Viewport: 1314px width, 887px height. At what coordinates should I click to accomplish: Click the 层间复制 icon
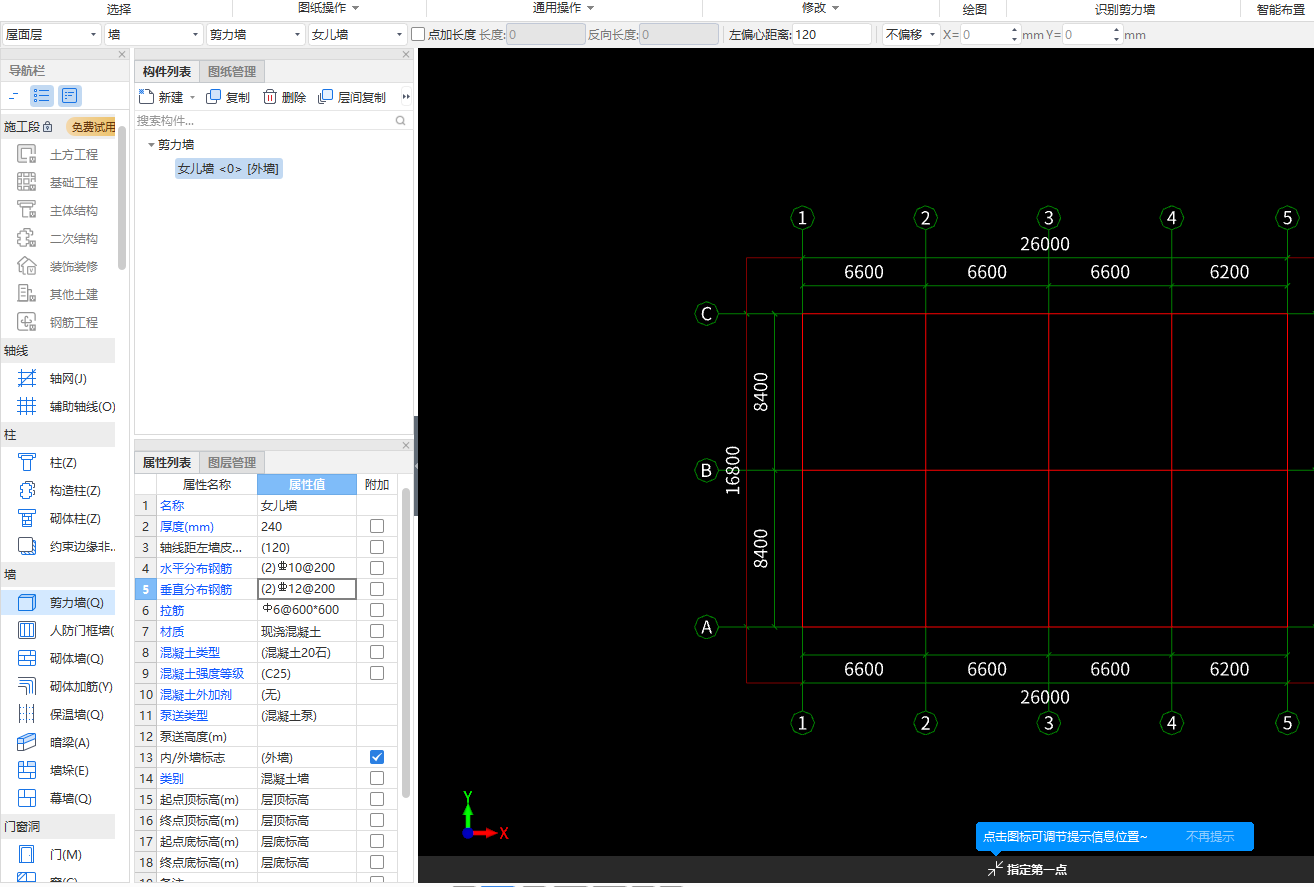[325, 97]
